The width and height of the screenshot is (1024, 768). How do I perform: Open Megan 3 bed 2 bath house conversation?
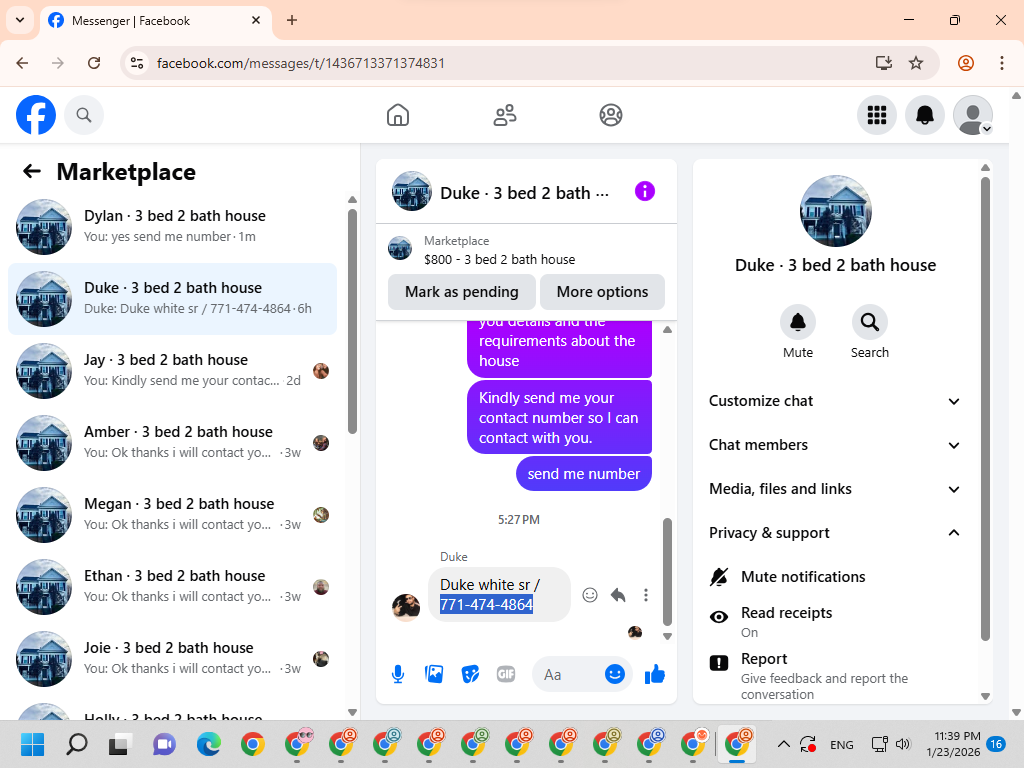[172, 514]
